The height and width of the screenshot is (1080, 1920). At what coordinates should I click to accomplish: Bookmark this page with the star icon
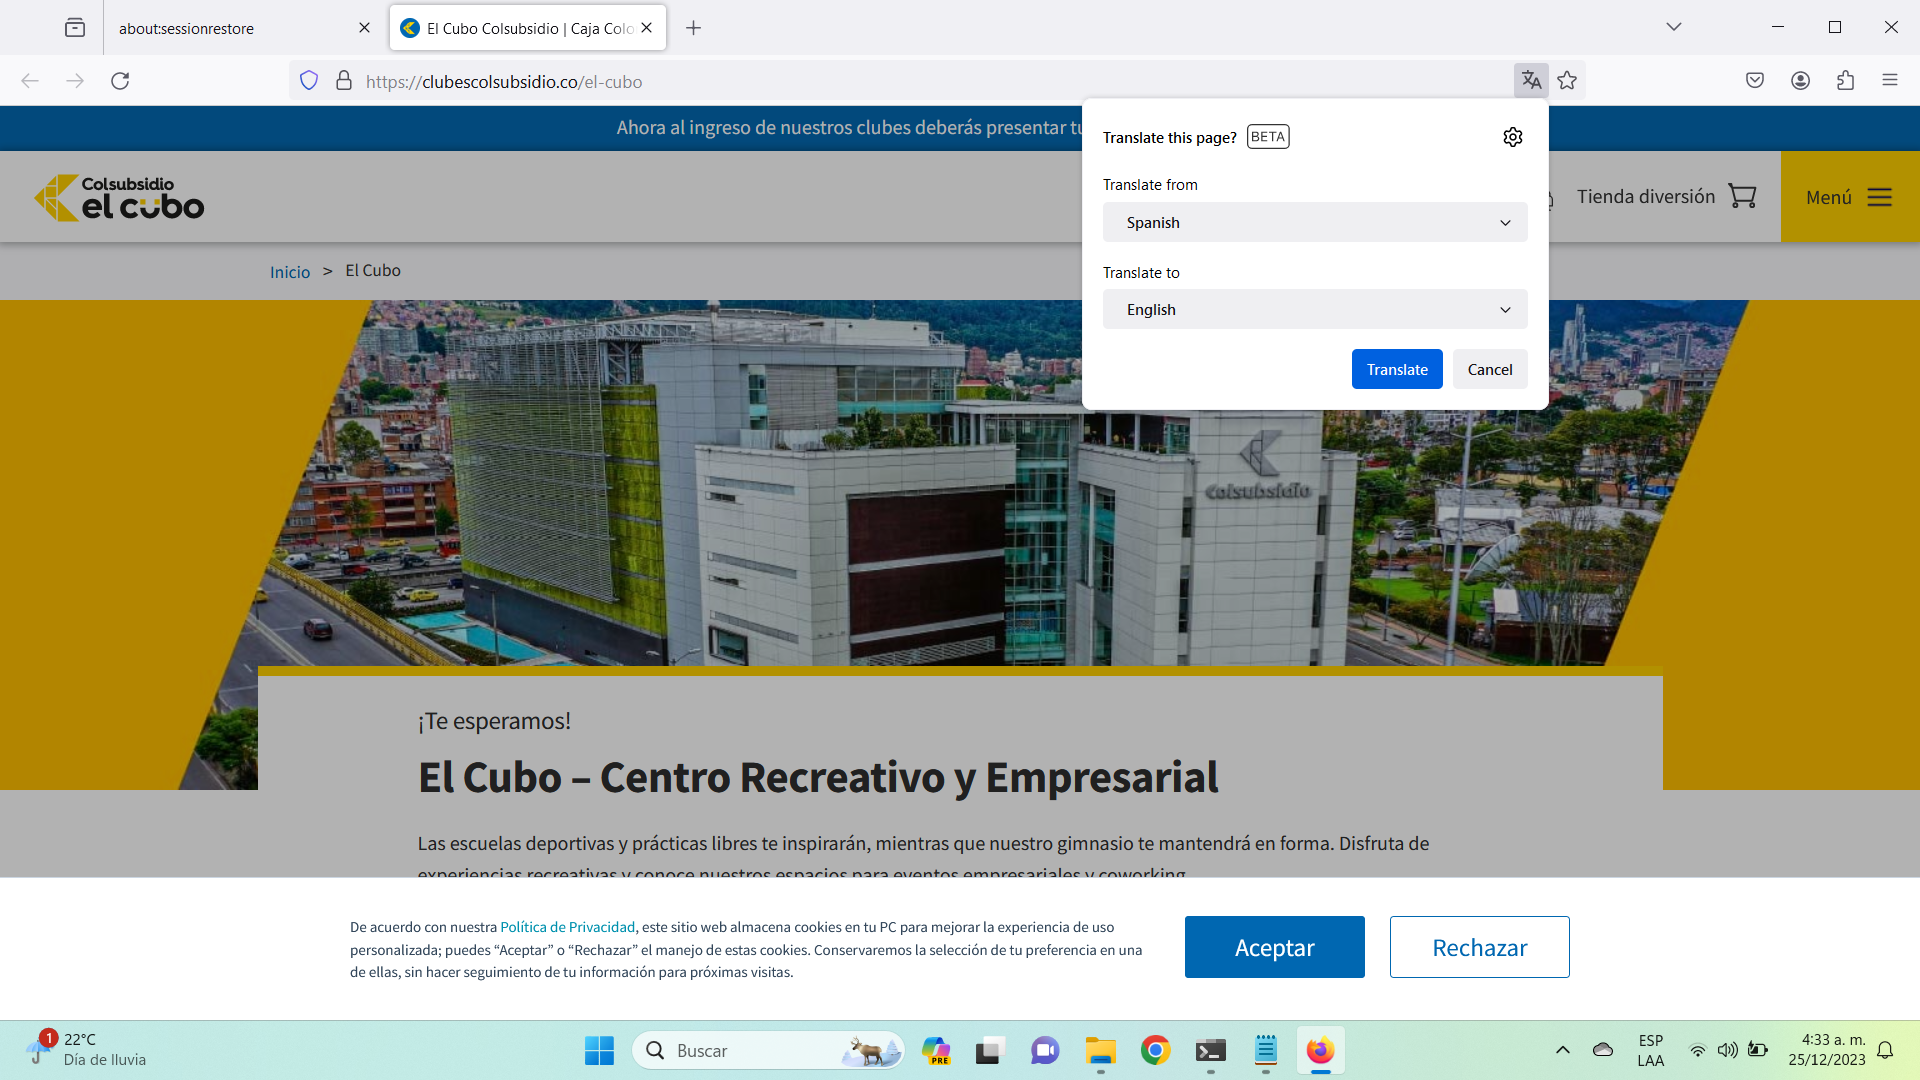click(x=1567, y=80)
